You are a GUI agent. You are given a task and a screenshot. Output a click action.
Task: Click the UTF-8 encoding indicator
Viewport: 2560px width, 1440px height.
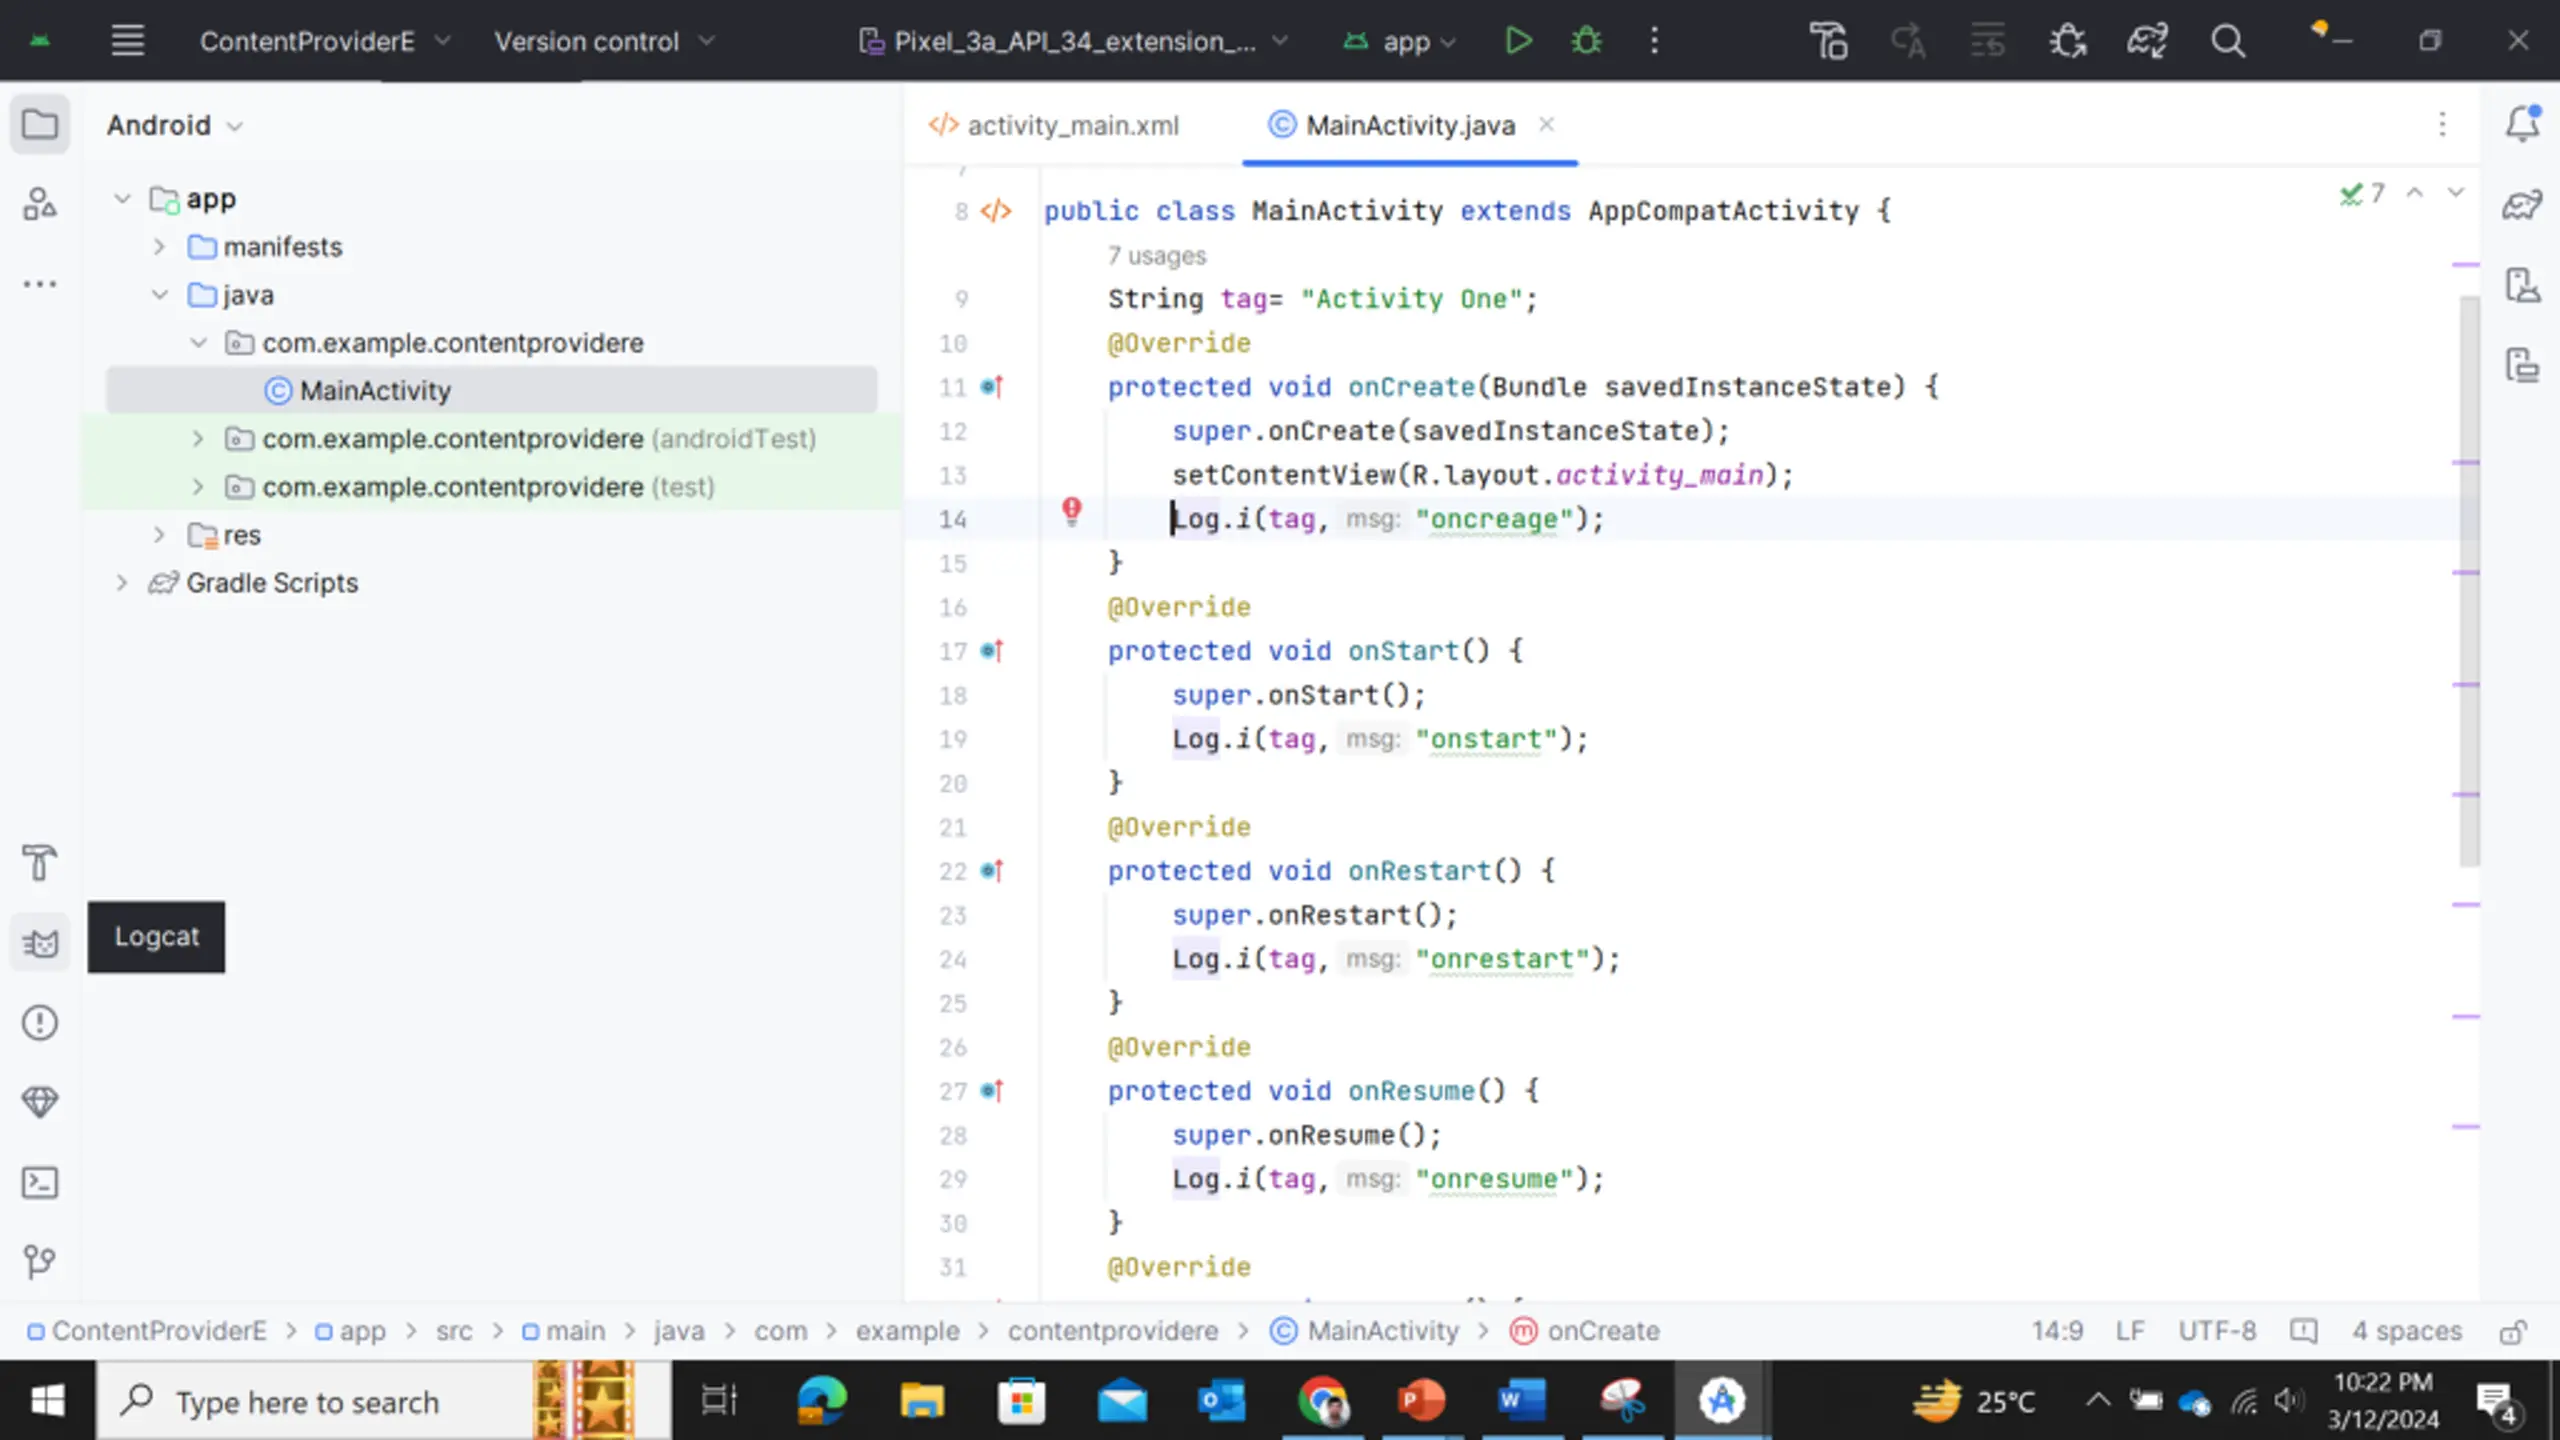tap(2217, 1331)
